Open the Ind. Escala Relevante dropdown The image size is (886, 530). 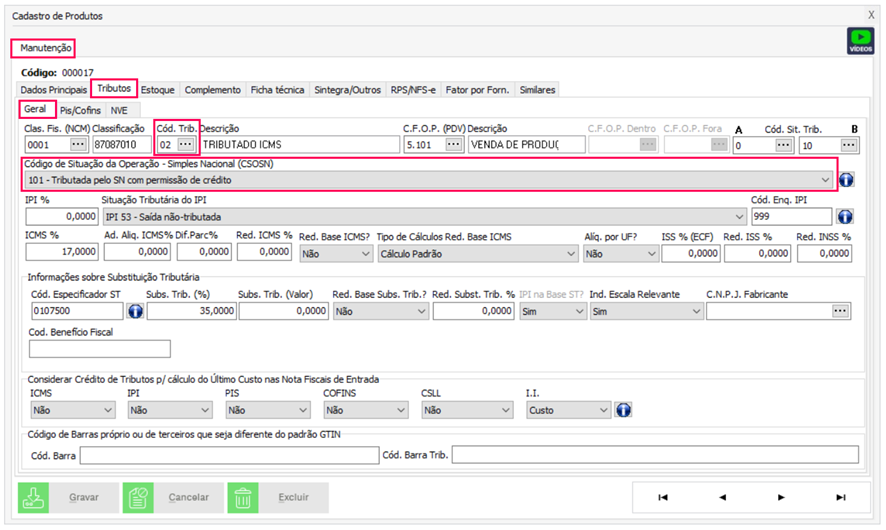[695, 312]
